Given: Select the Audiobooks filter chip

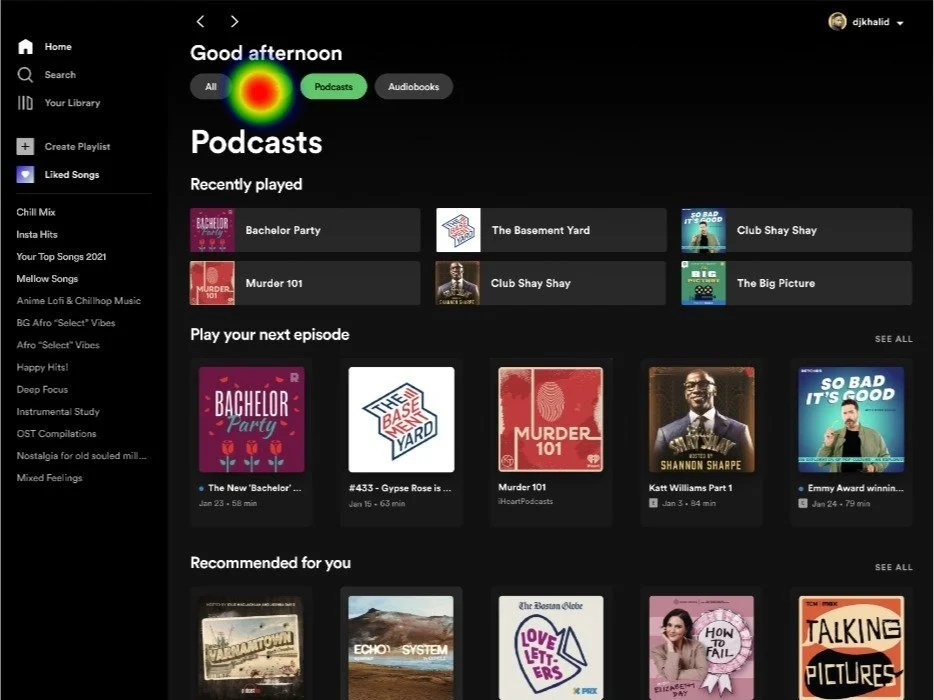Looking at the screenshot, I should tap(413, 87).
